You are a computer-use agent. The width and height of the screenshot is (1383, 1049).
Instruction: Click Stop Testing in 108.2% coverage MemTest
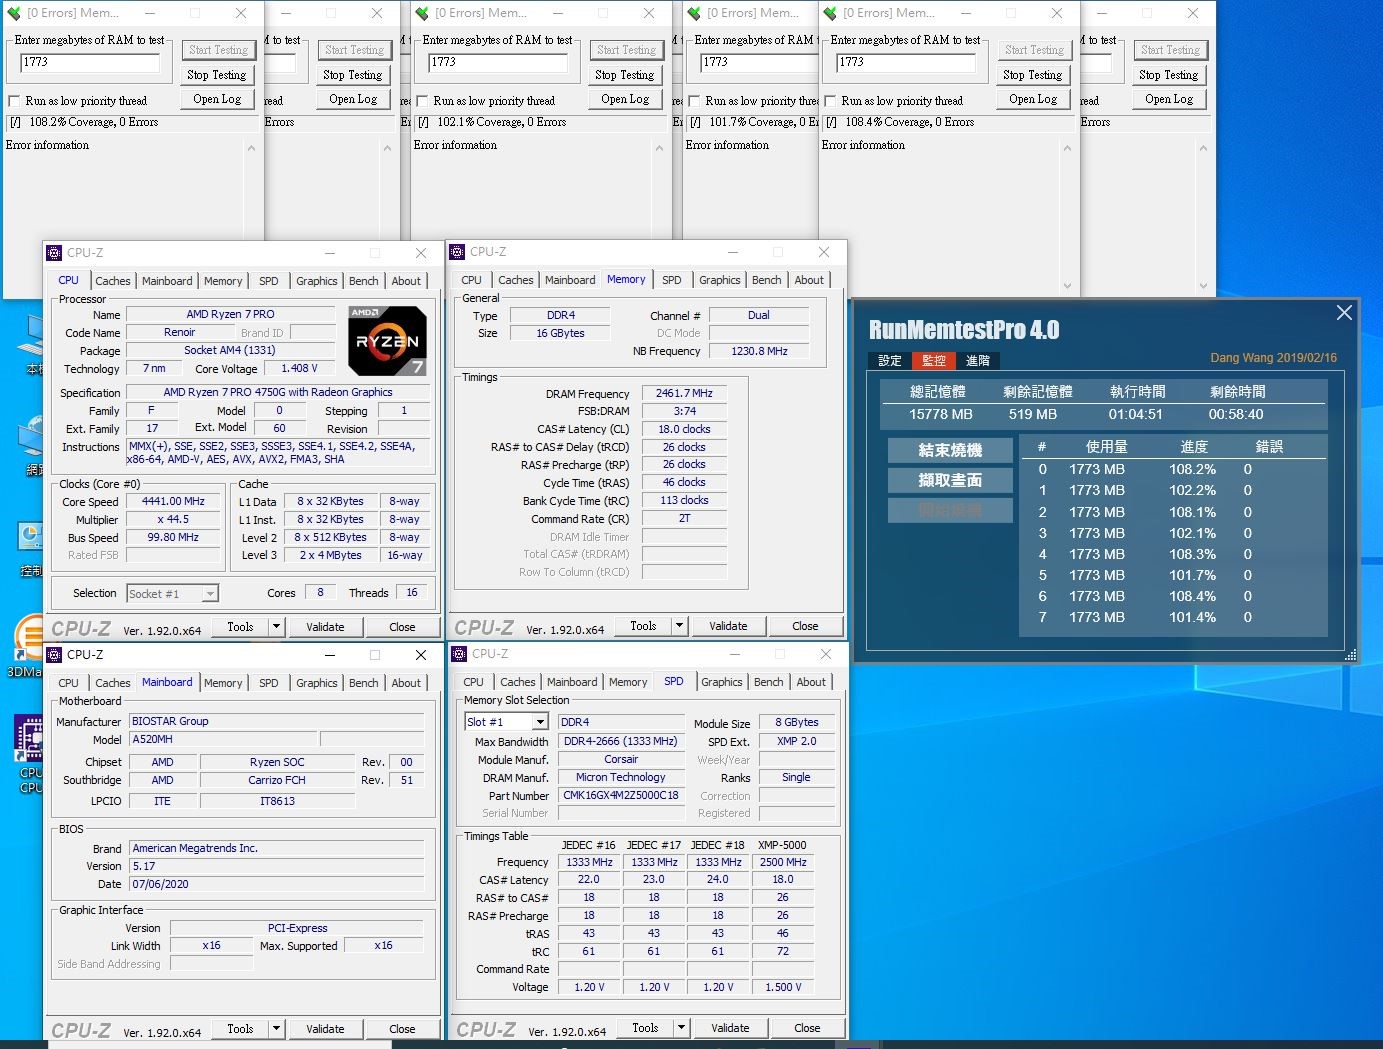217,75
